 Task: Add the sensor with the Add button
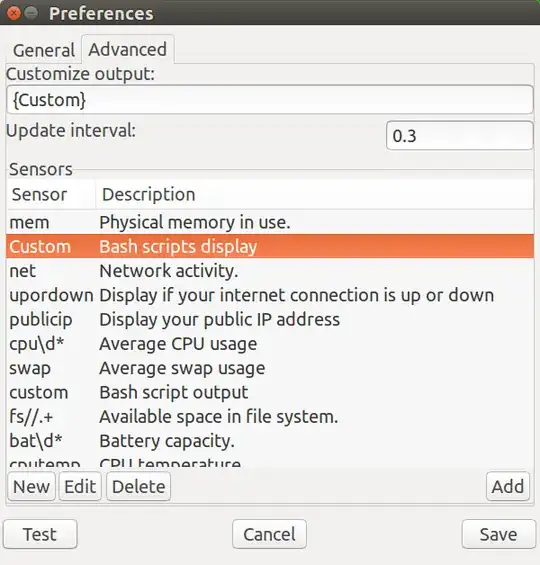click(508, 486)
